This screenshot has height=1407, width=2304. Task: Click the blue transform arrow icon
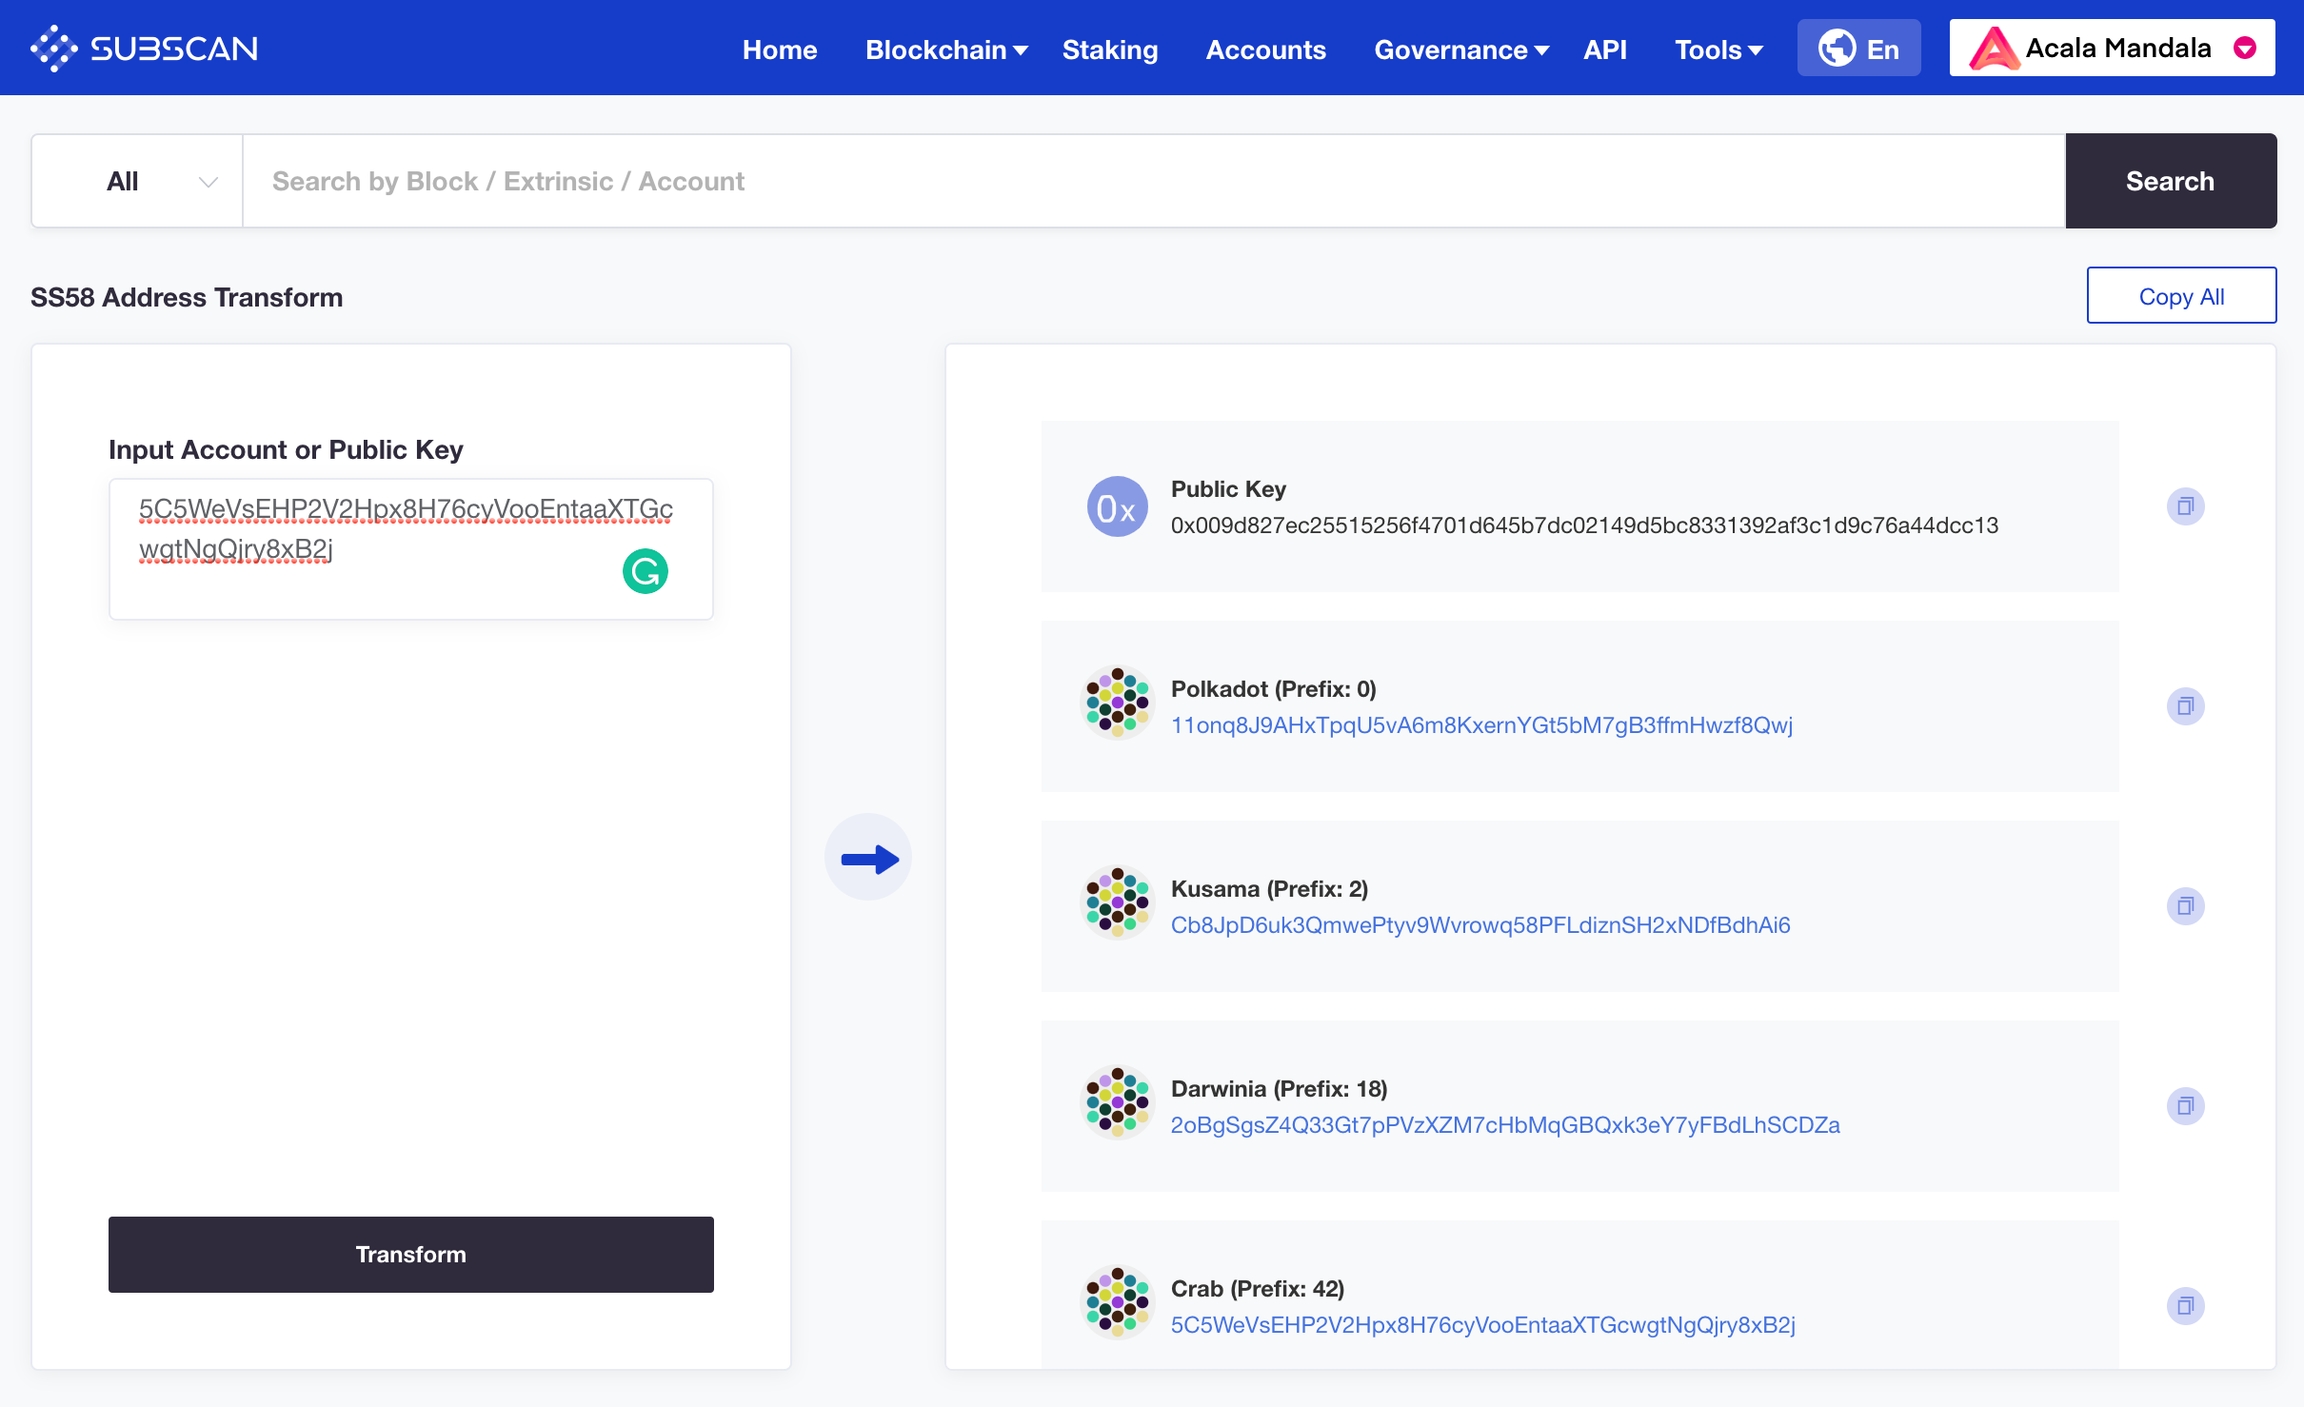click(868, 858)
